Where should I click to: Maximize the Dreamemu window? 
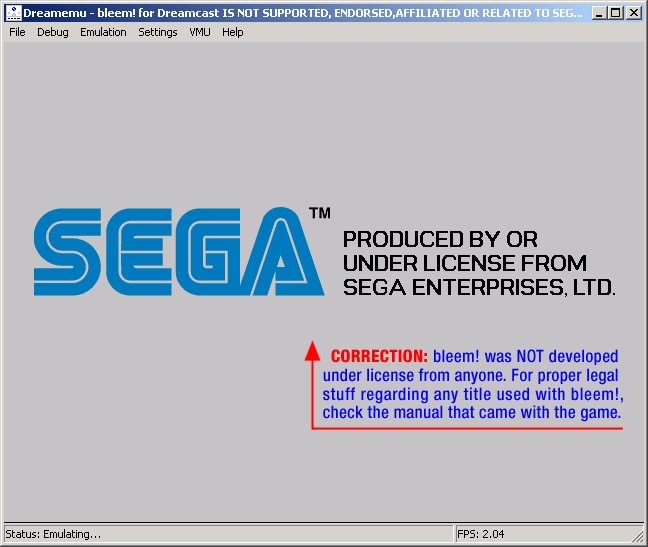615,13
